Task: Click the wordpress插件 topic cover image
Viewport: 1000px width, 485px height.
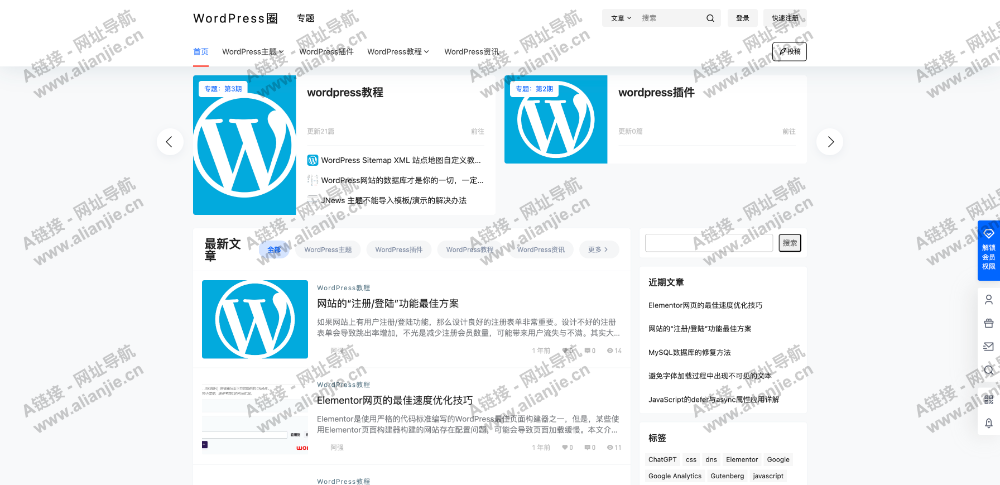Action: pyautogui.click(x=555, y=119)
